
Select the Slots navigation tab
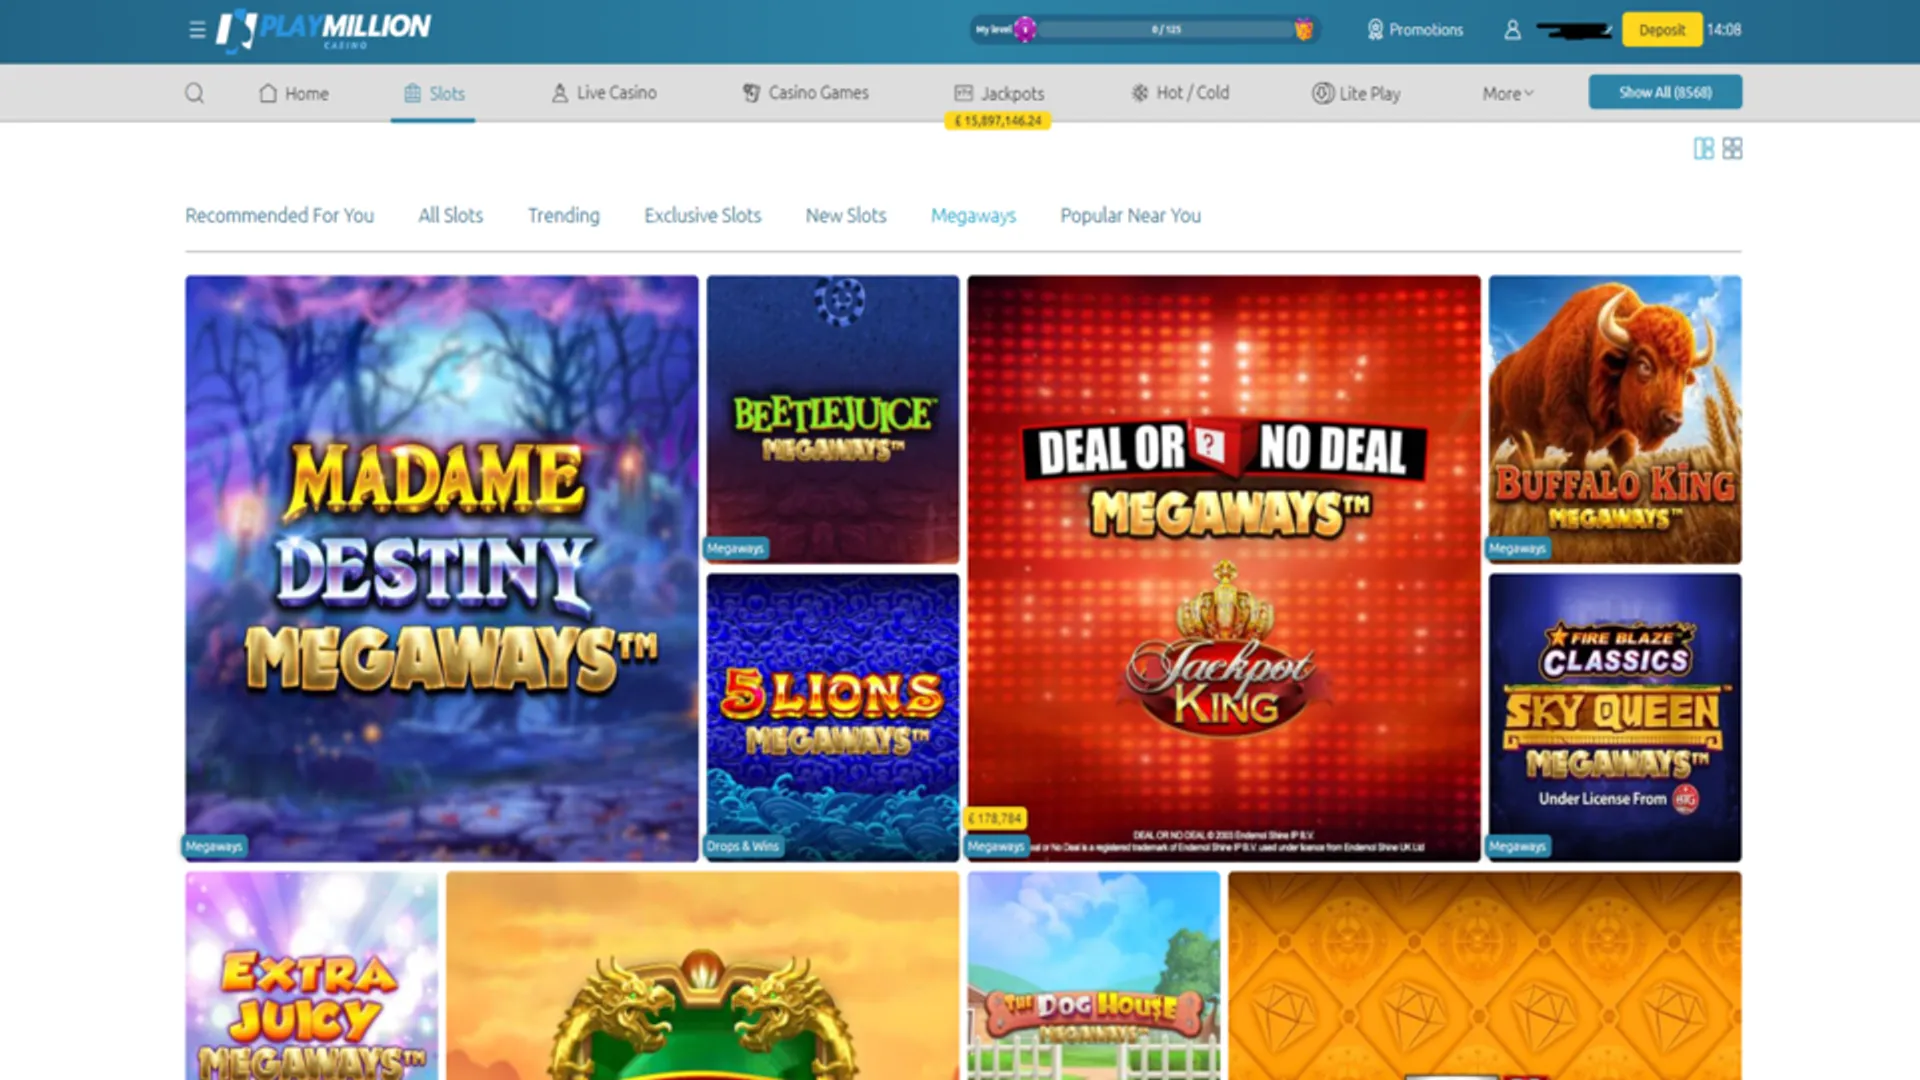[x=434, y=93]
